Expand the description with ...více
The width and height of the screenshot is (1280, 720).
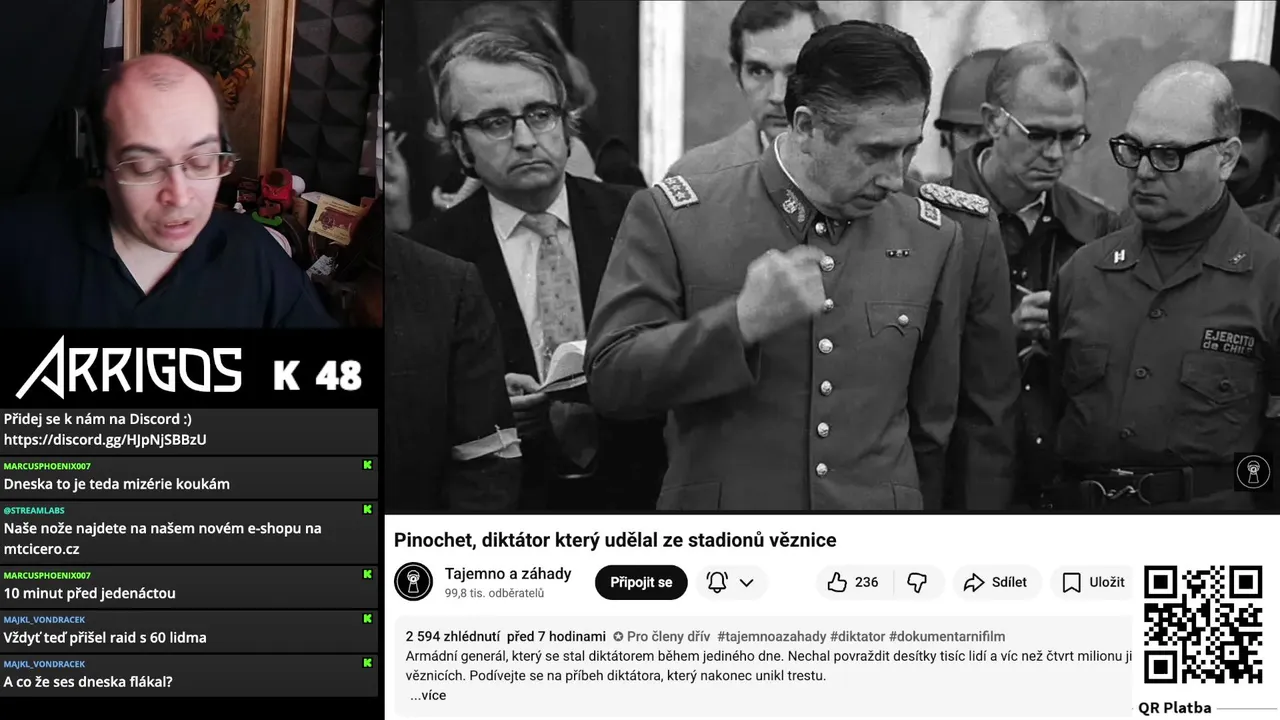tap(428, 695)
